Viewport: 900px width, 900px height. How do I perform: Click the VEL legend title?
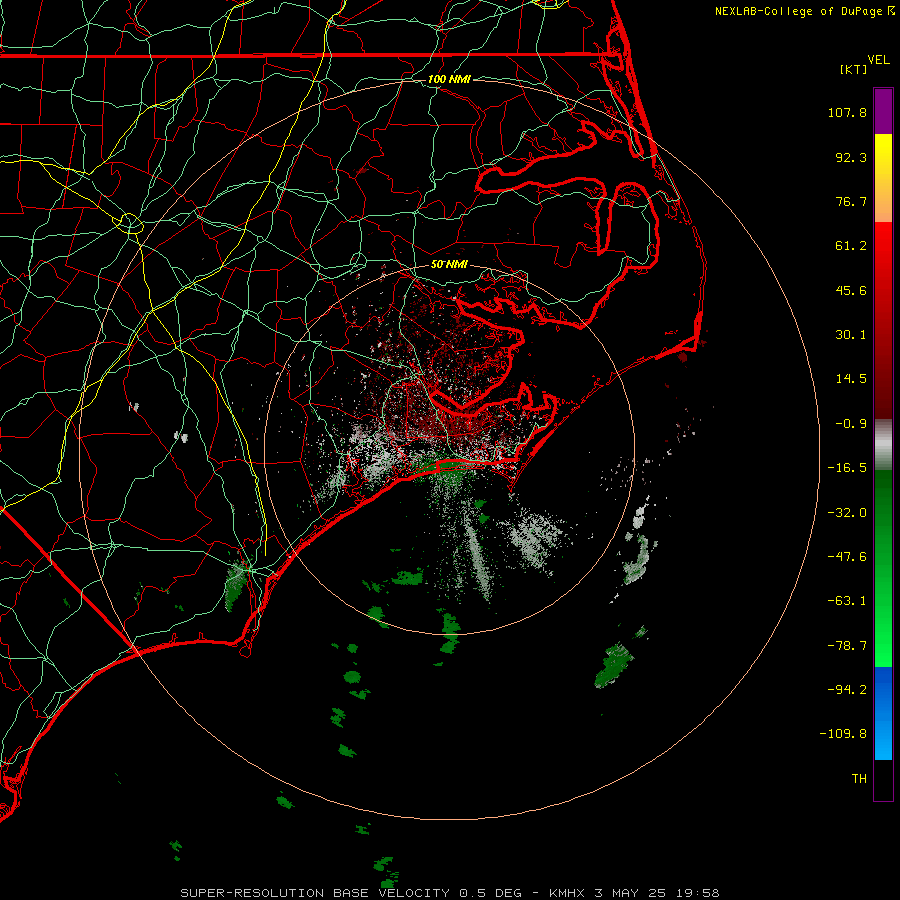878,60
